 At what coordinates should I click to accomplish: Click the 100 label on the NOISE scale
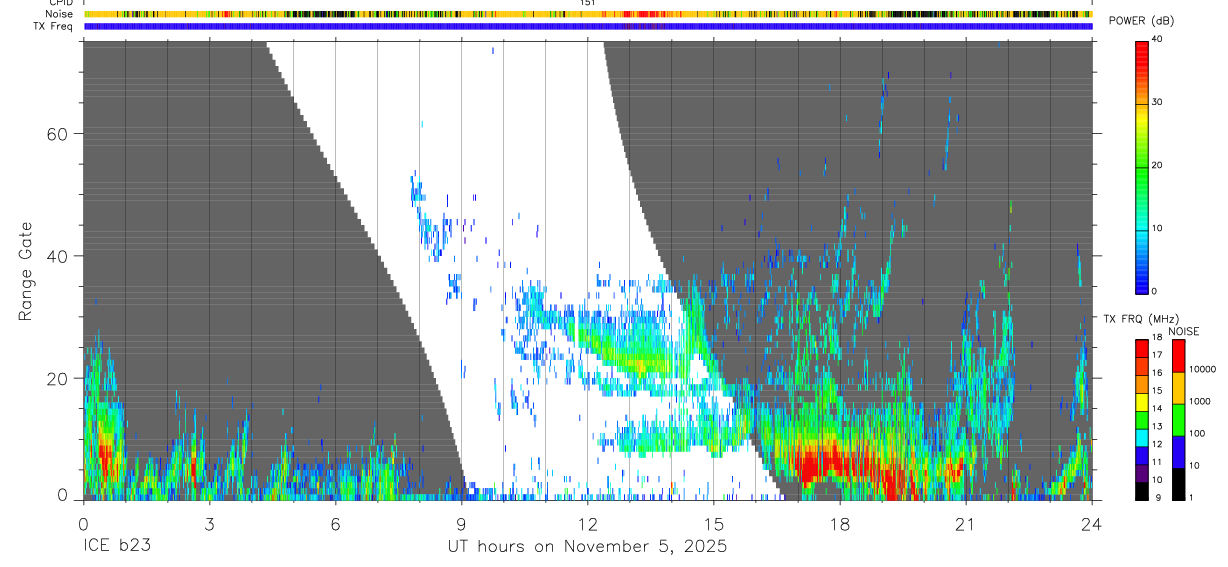1197,433
